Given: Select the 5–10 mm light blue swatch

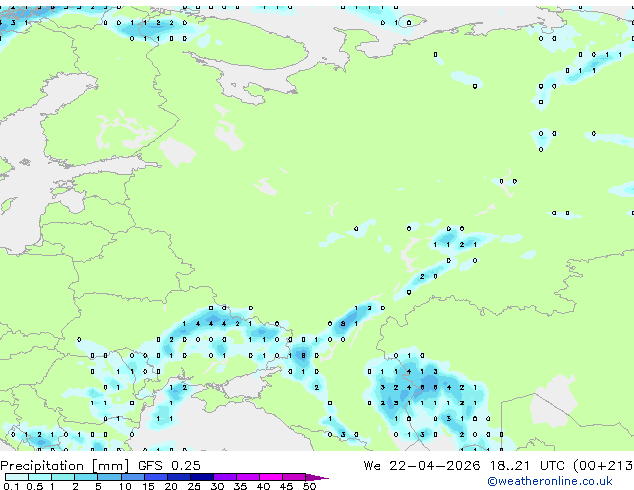Looking at the screenshot, I should 109,477.
